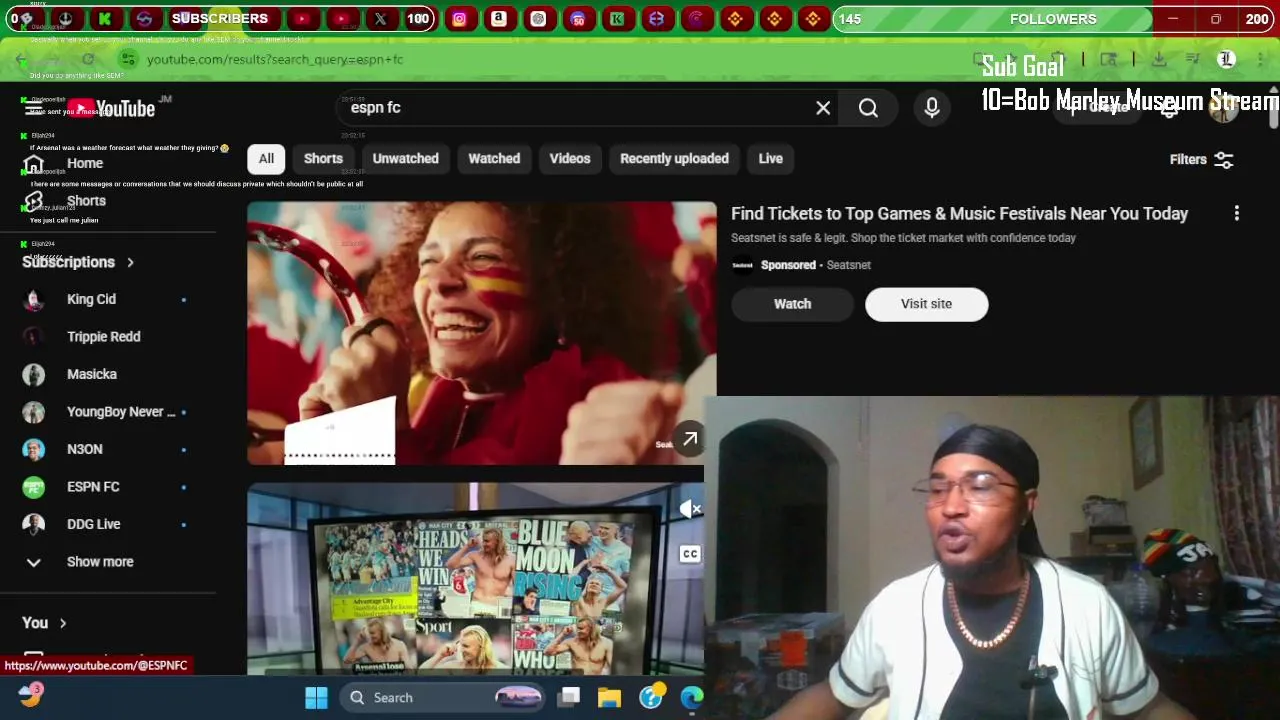Viewport: 1280px width, 720px height.
Task: Open DDG Live channel avatar
Action: (34, 524)
